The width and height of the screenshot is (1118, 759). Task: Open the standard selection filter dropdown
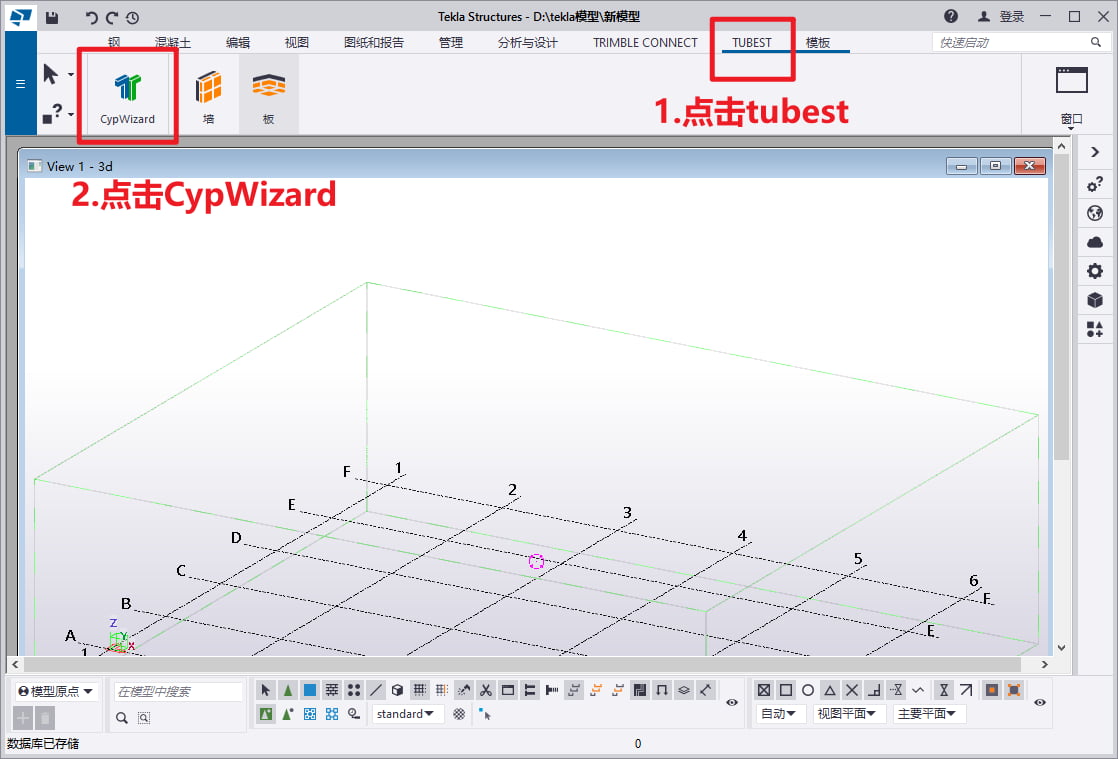[407, 713]
